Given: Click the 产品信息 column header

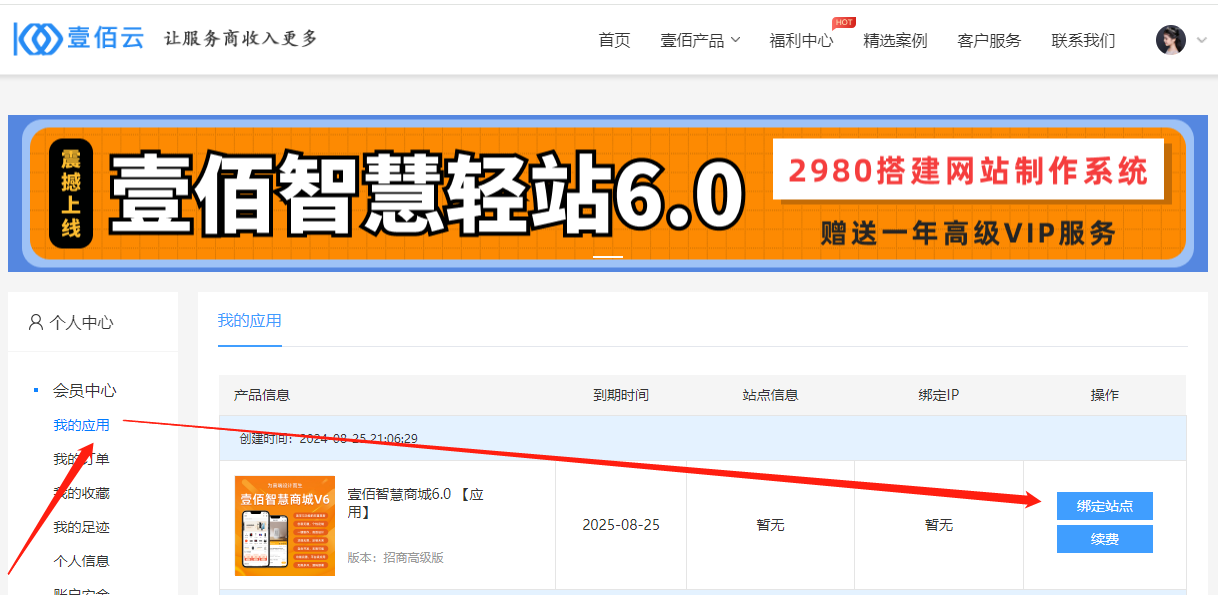Looking at the screenshot, I should tap(262, 395).
